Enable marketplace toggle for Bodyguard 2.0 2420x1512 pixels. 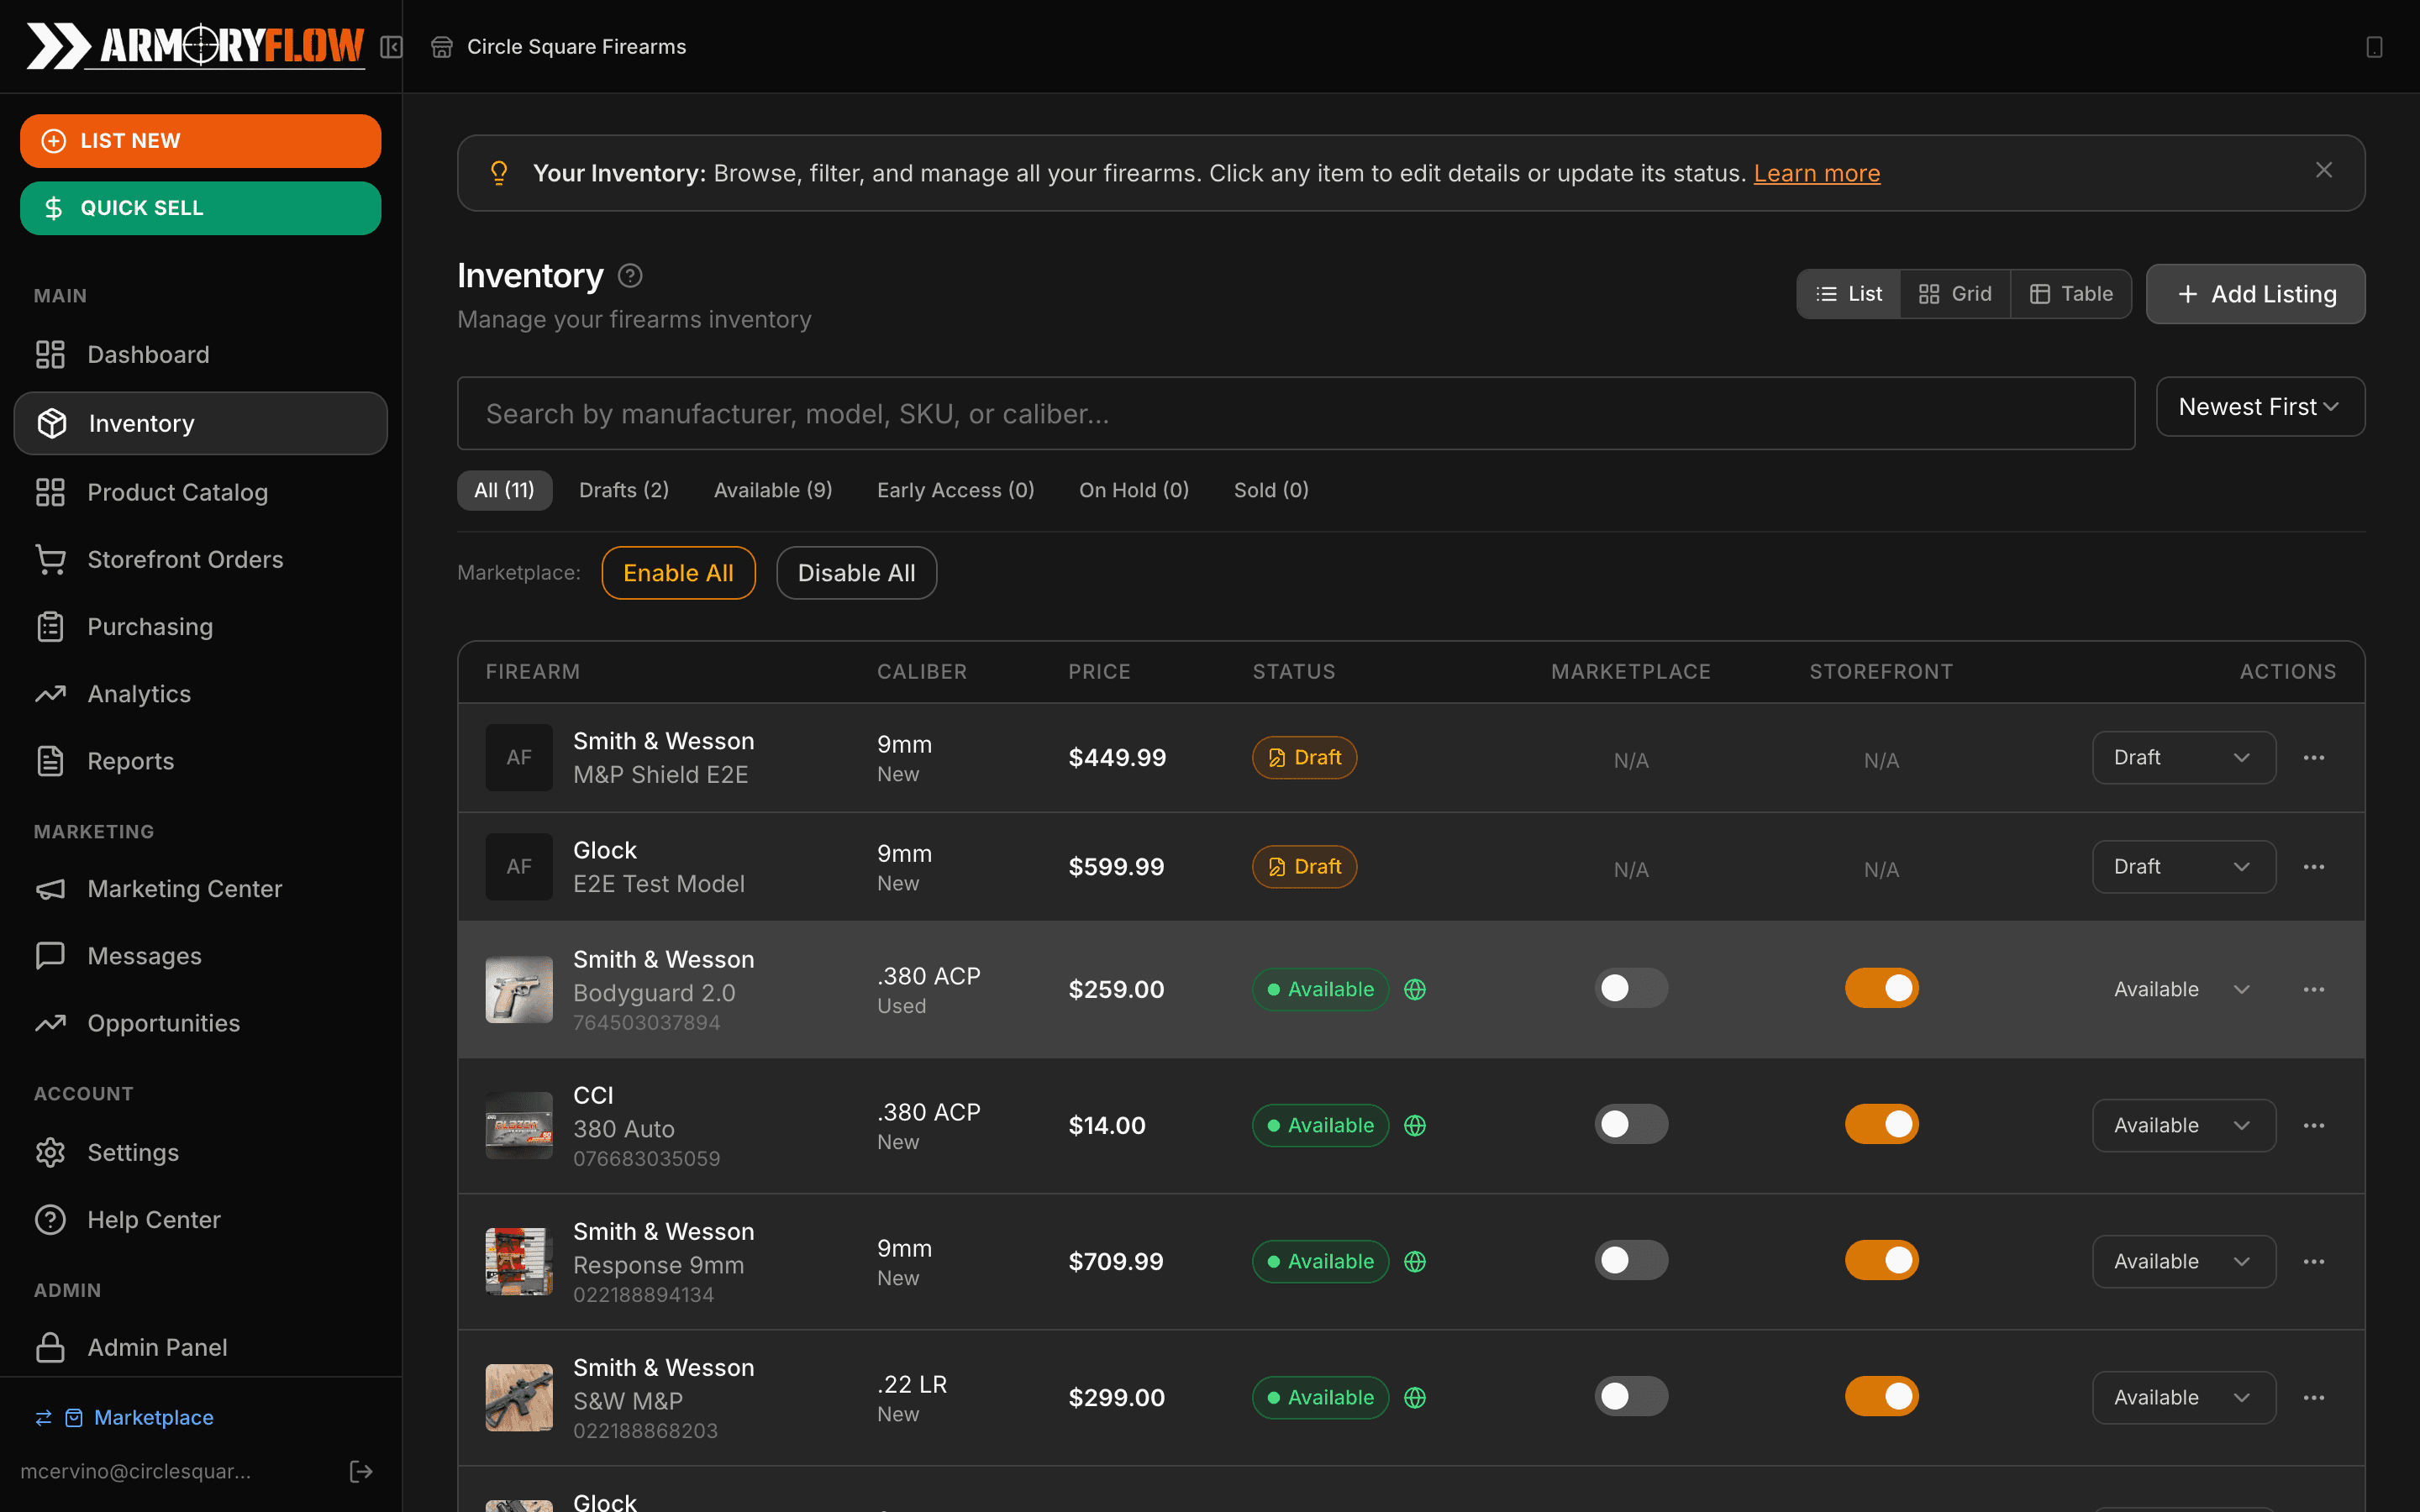[1630, 988]
